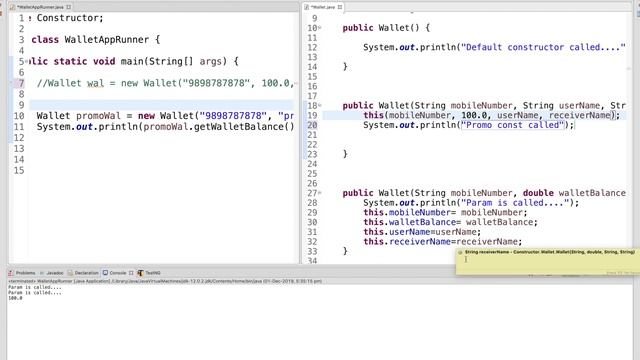
Task: Close the Console view tab
Action: (131, 273)
